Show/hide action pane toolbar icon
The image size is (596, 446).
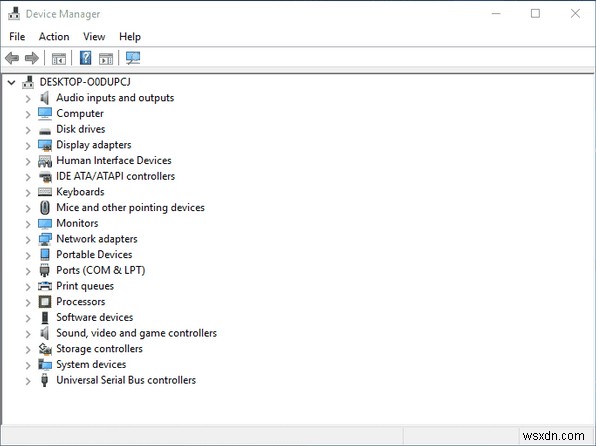click(106, 59)
